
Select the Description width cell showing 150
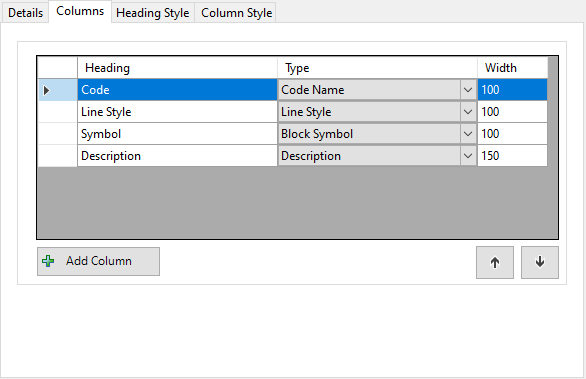pos(512,156)
